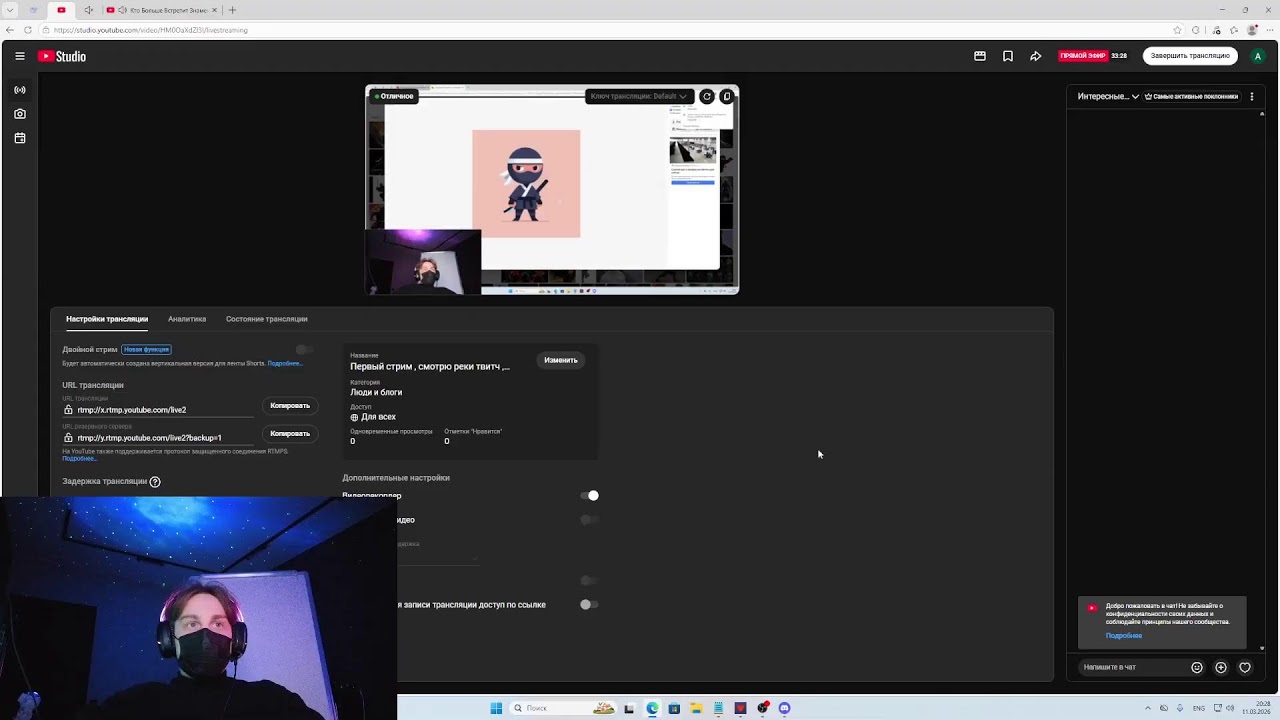Open Подробнее link in chat welcome notice
This screenshot has width=1280, height=720.
[1124, 636]
